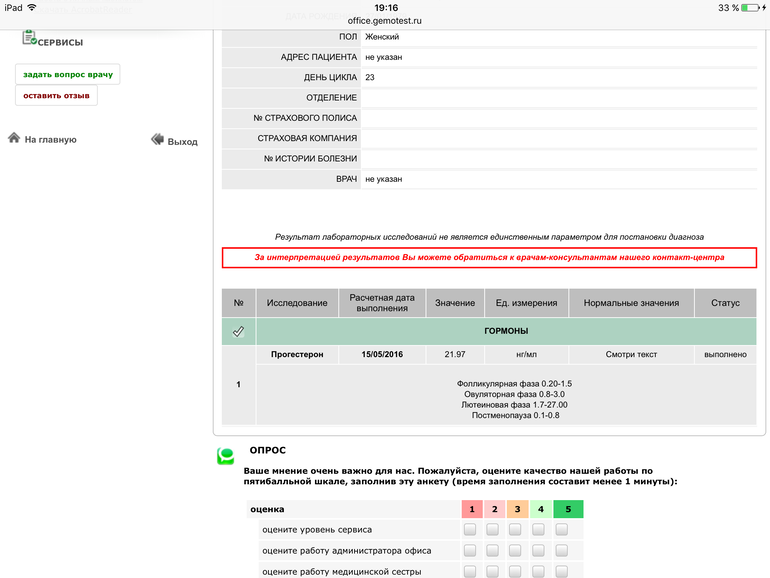
Task: Tap the office.gemotest.ru address bar
Action: tap(385, 19)
